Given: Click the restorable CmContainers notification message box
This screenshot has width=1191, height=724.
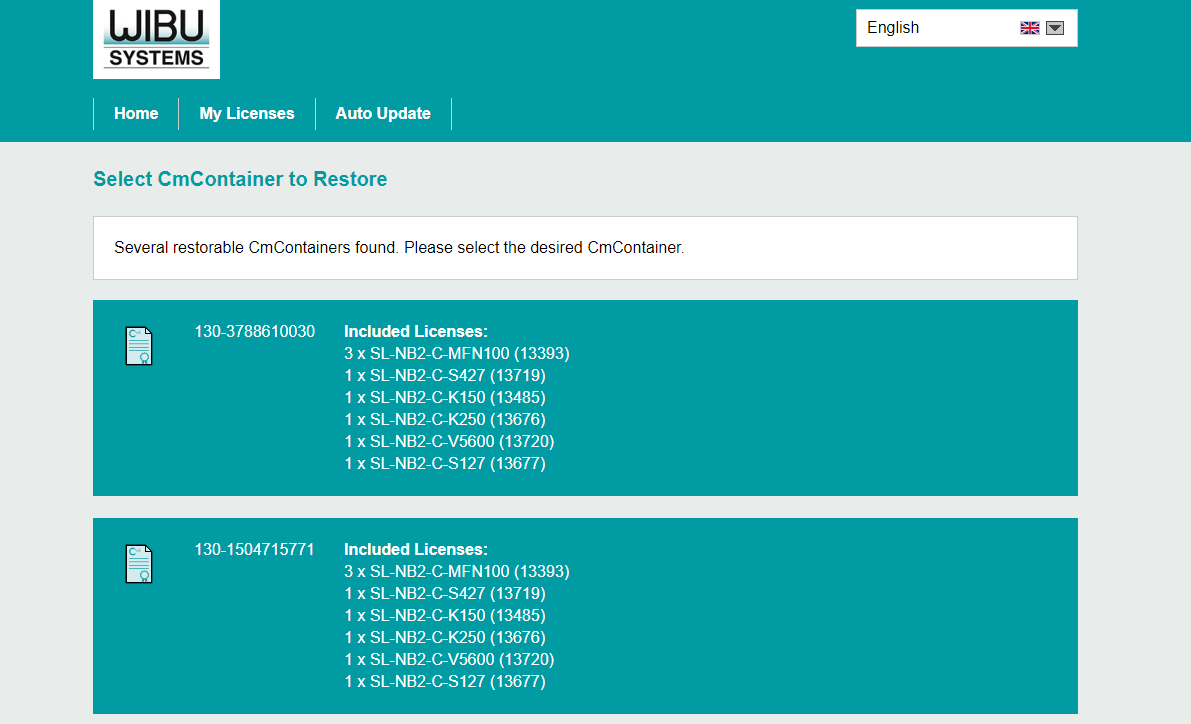Looking at the screenshot, I should click(585, 247).
